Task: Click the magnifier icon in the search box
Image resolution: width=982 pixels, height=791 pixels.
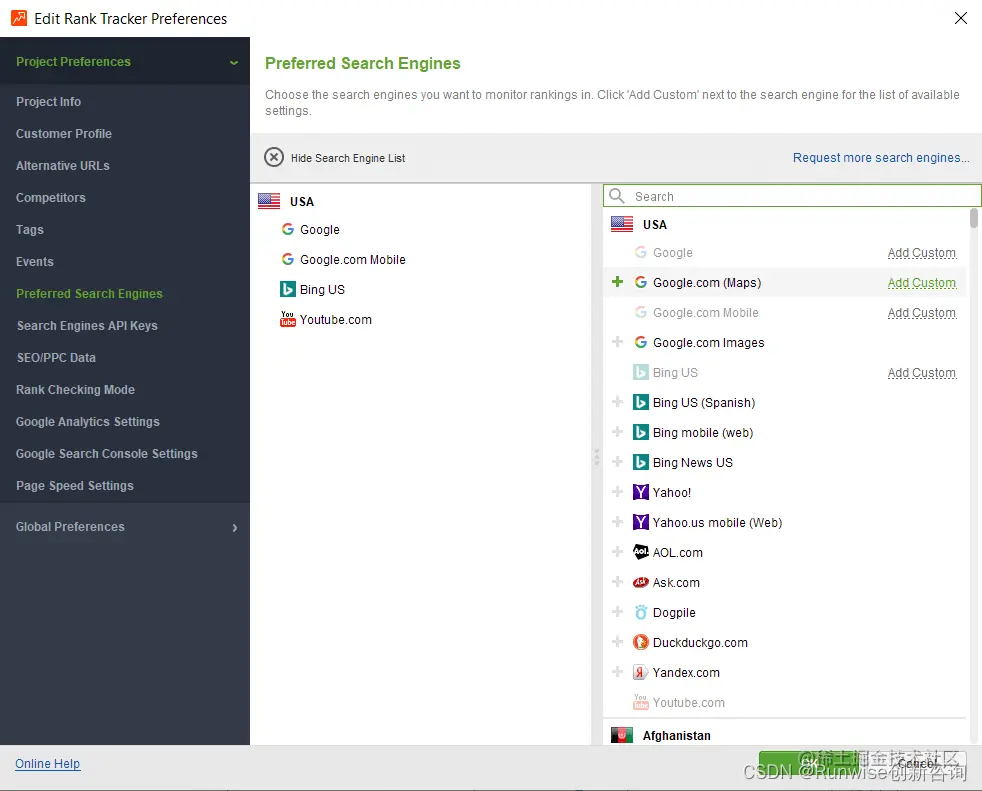Action: tap(617, 196)
